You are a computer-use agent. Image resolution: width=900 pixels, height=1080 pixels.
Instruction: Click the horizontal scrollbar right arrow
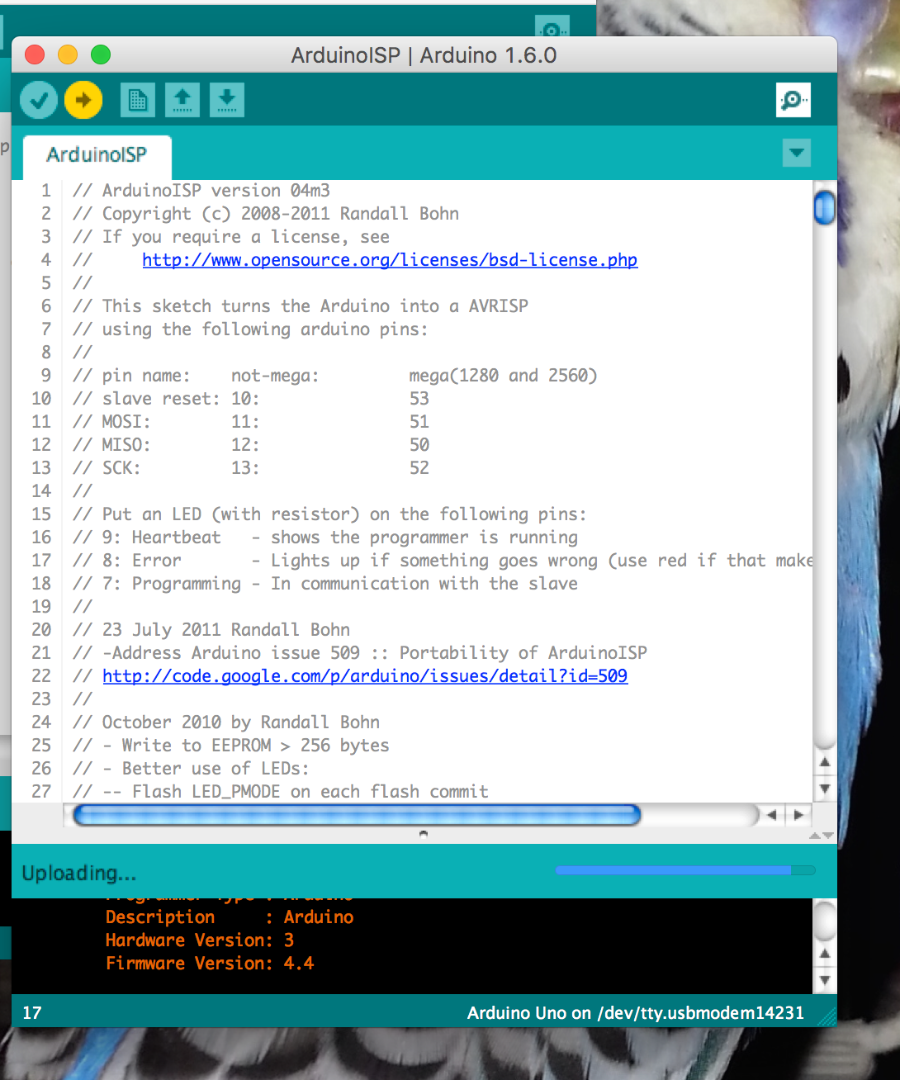(x=797, y=815)
